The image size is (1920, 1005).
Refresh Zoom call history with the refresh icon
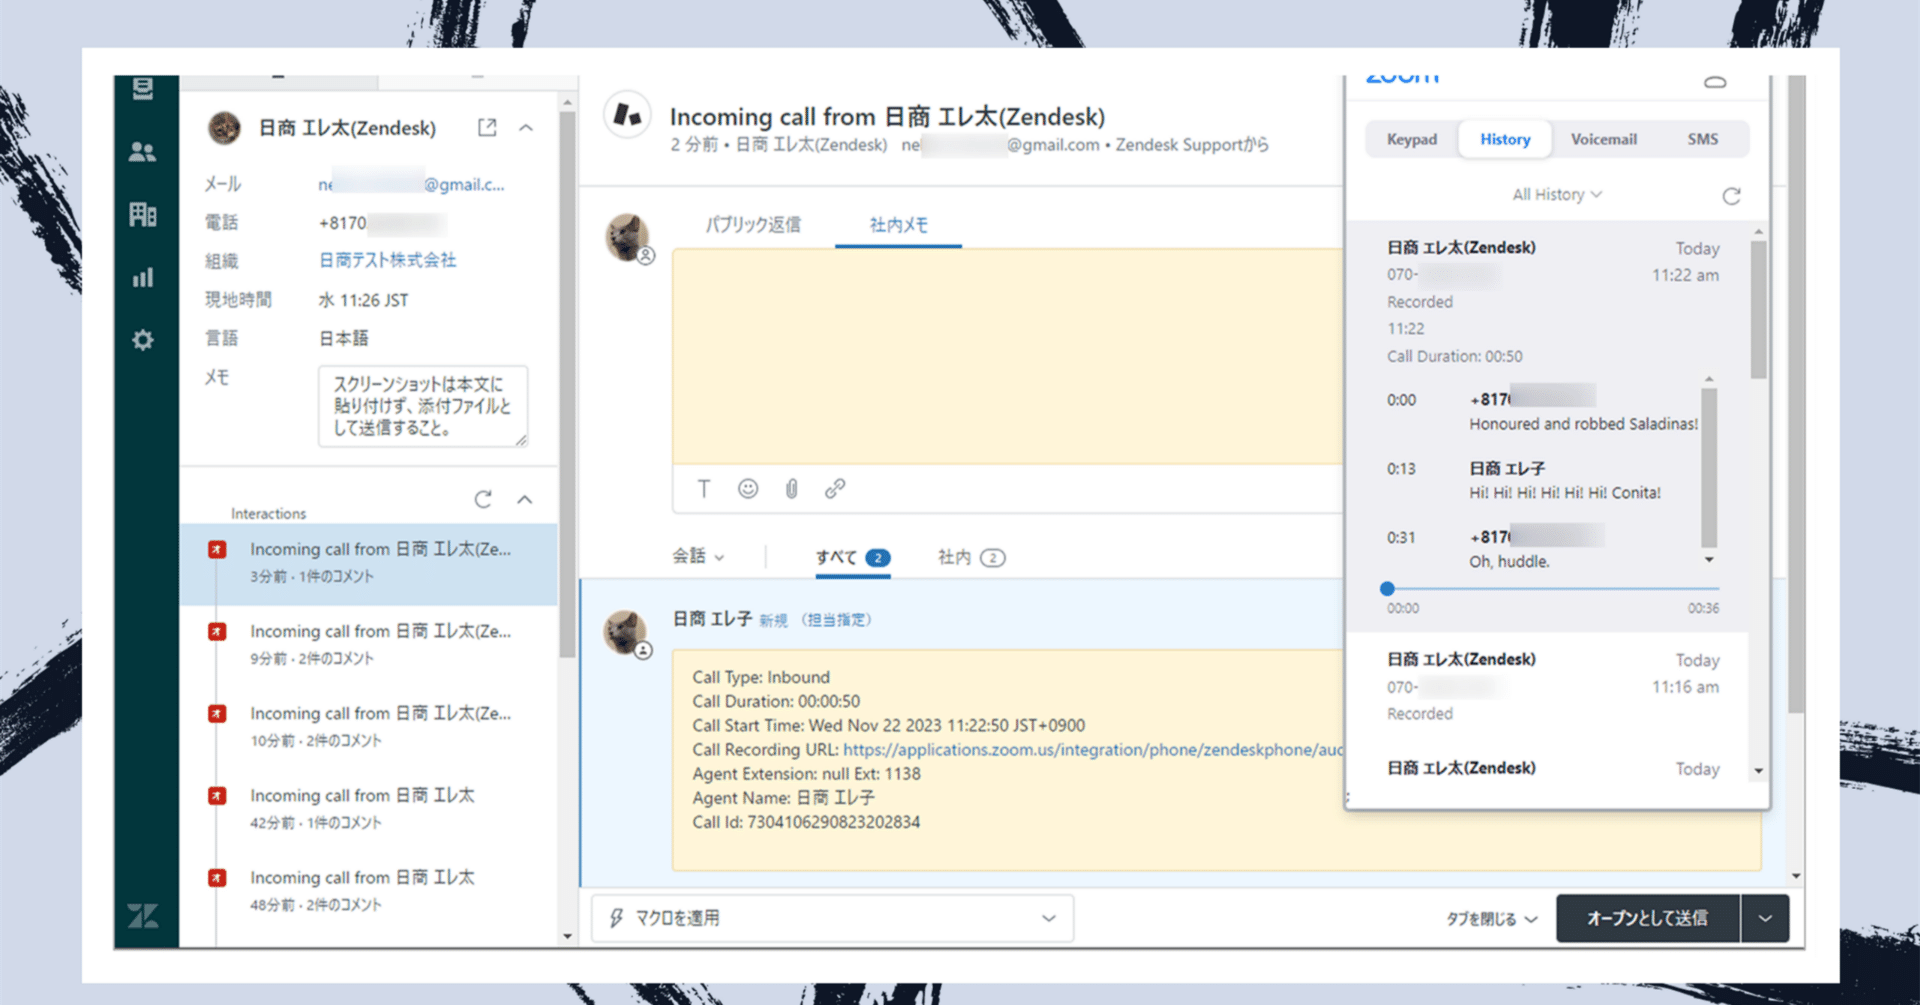tap(1732, 196)
